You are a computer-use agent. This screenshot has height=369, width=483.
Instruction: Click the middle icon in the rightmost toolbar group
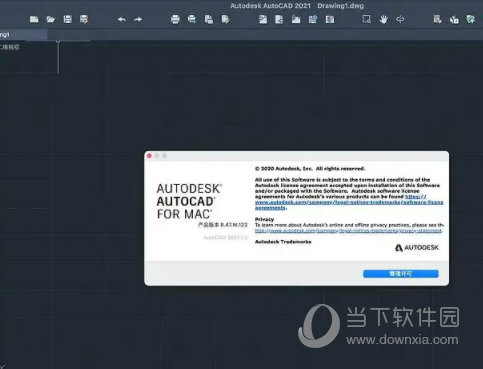coord(454,20)
